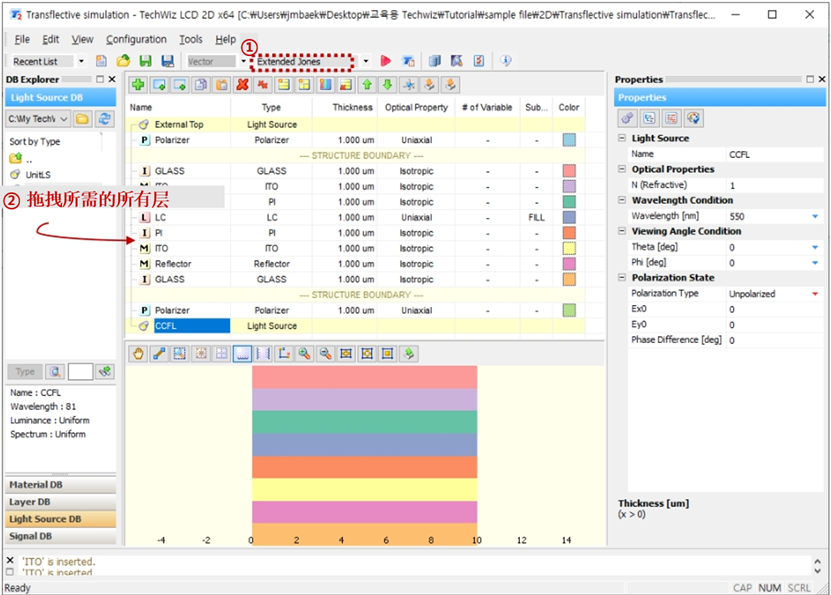Refresh the DB Explorer list
Viewport: 831px width, 595px height.
104,119
